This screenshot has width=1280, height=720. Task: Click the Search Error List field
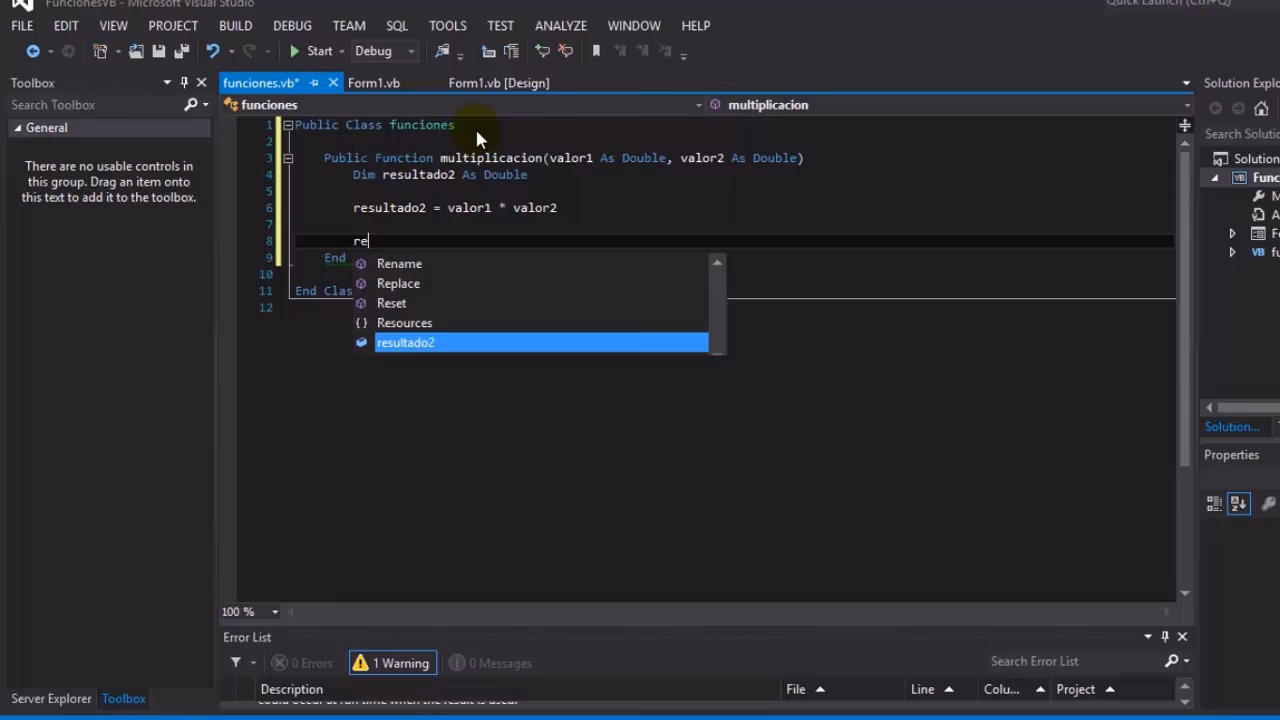tap(1072, 661)
